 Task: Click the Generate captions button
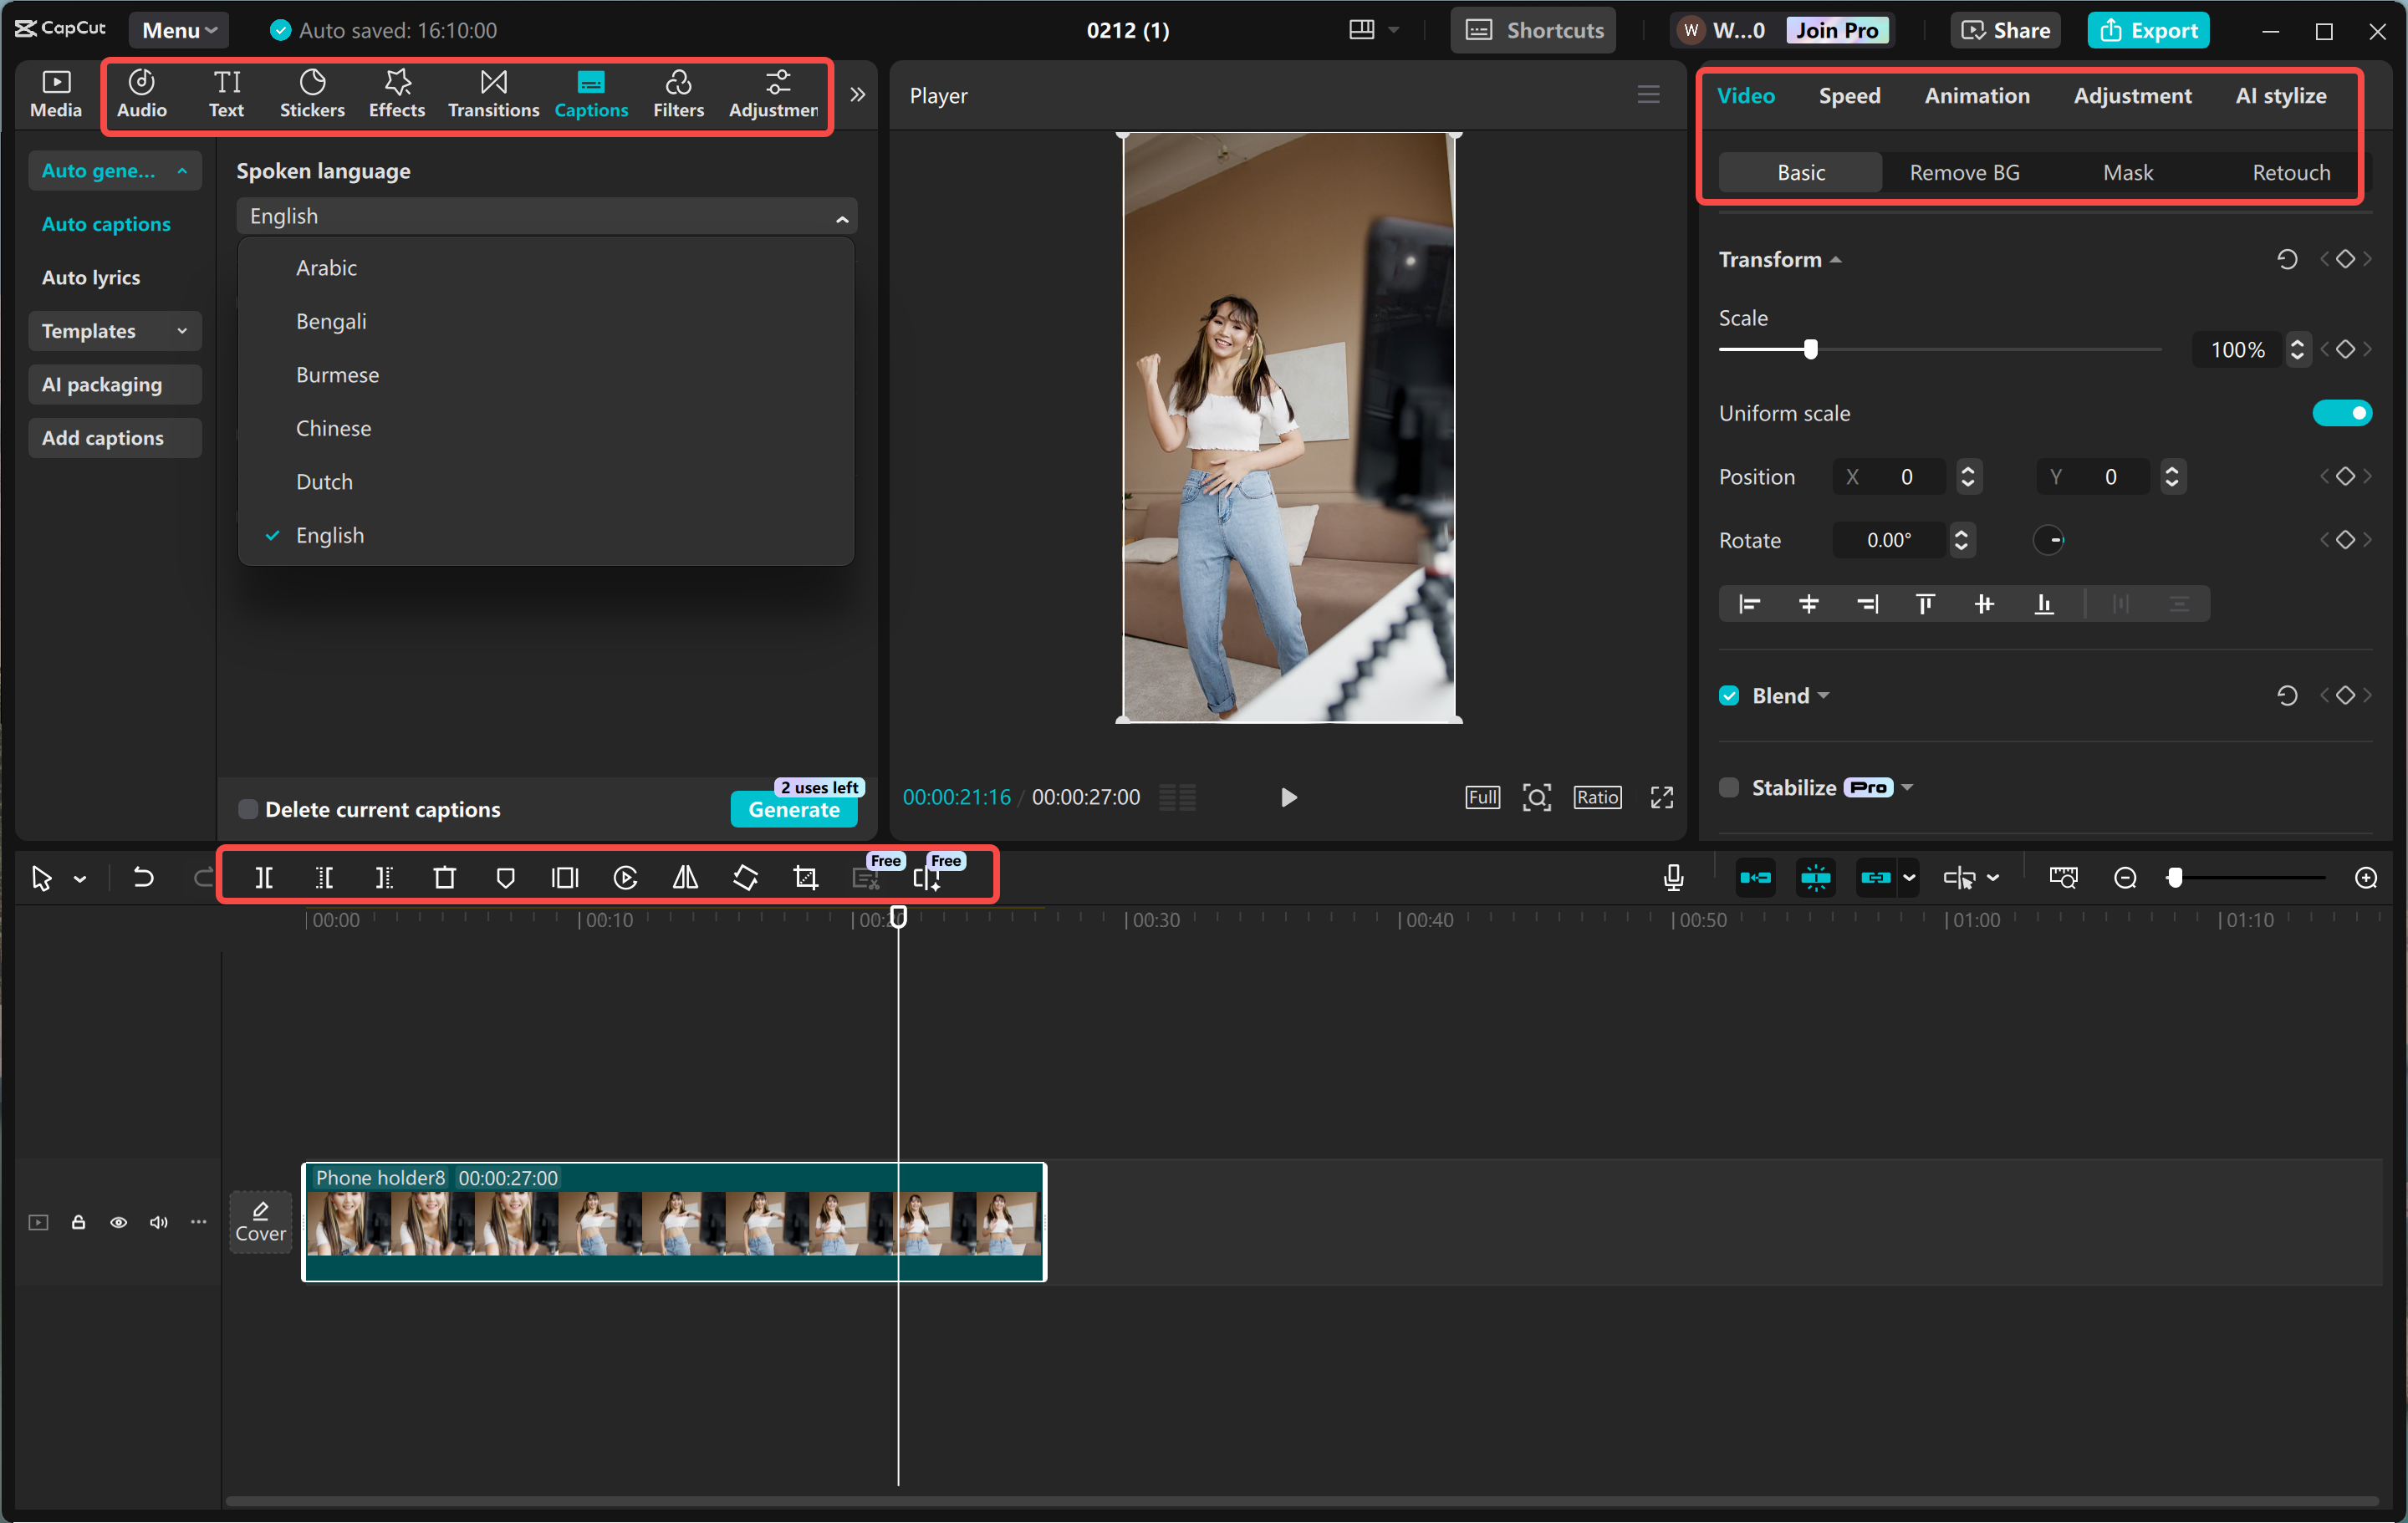[794, 810]
